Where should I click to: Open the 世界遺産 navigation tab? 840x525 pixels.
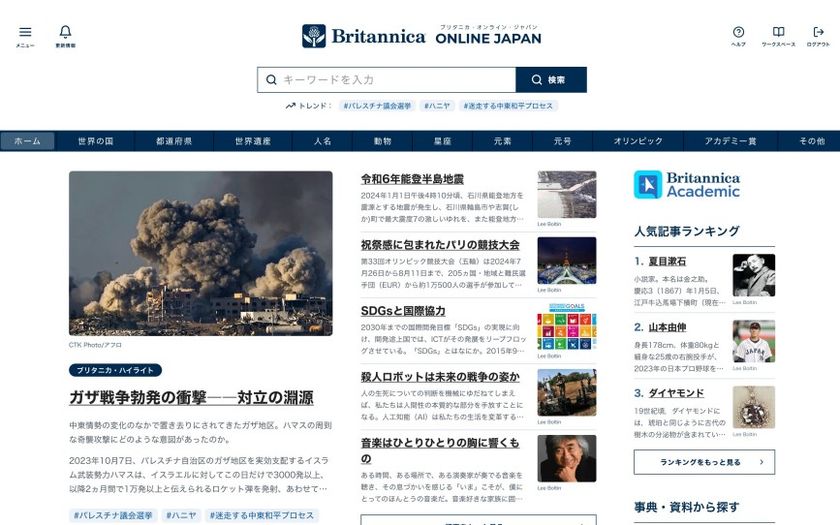click(253, 141)
